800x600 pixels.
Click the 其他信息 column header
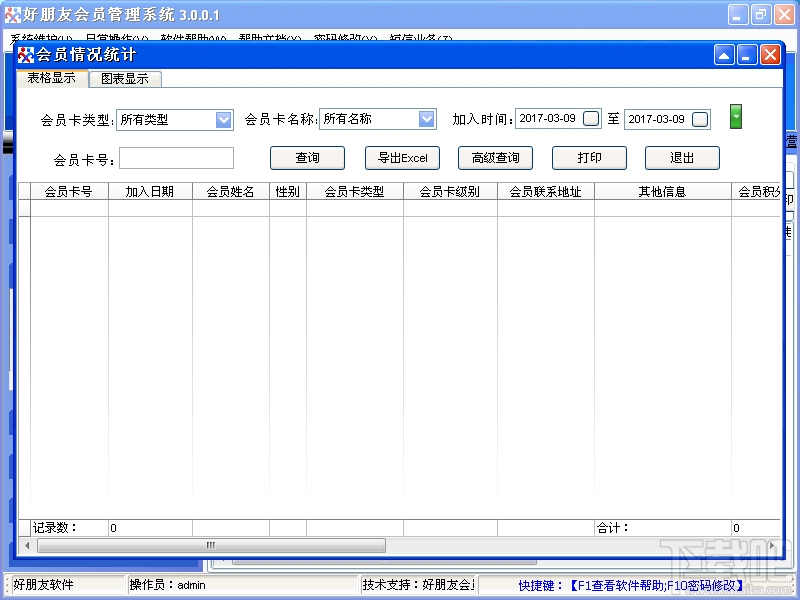(x=662, y=192)
